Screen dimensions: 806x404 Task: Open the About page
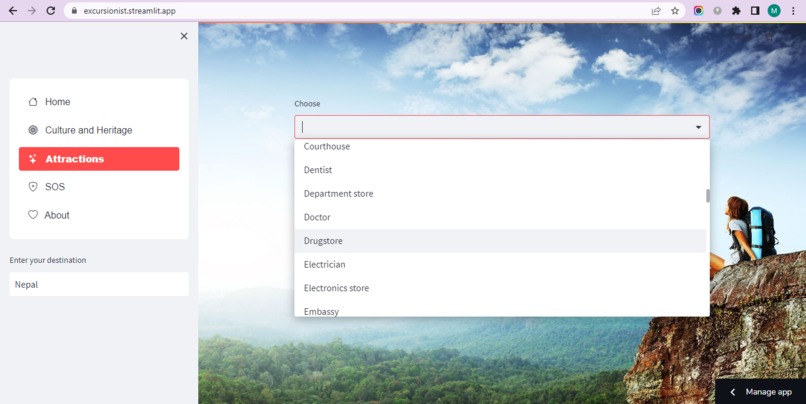[99, 215]
